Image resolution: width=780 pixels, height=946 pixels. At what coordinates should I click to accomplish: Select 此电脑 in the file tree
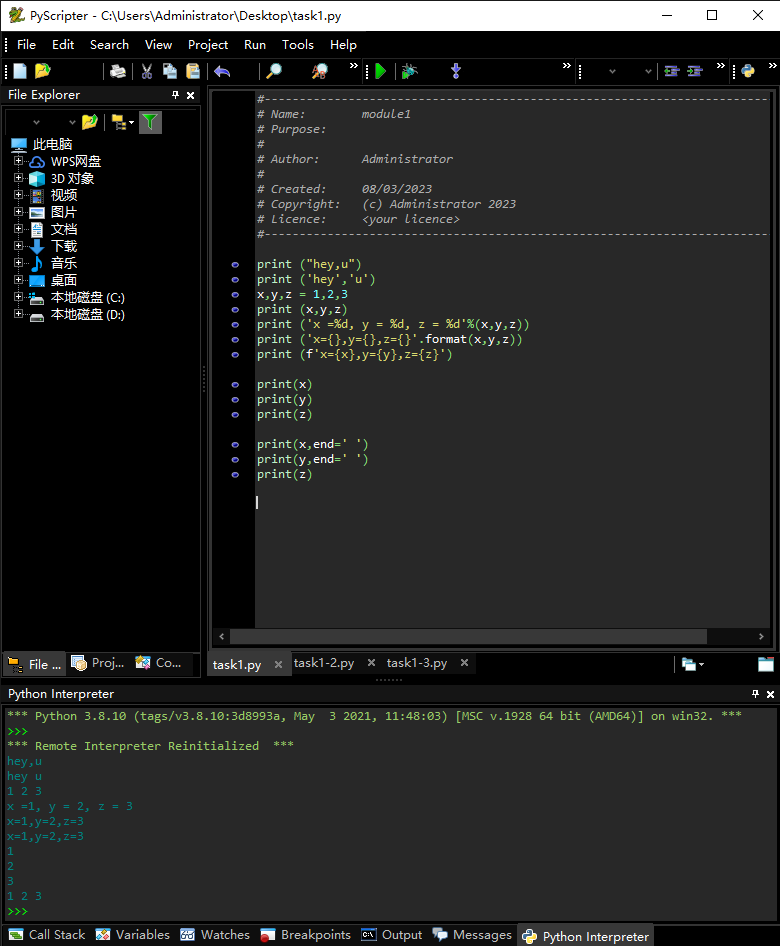52,144
